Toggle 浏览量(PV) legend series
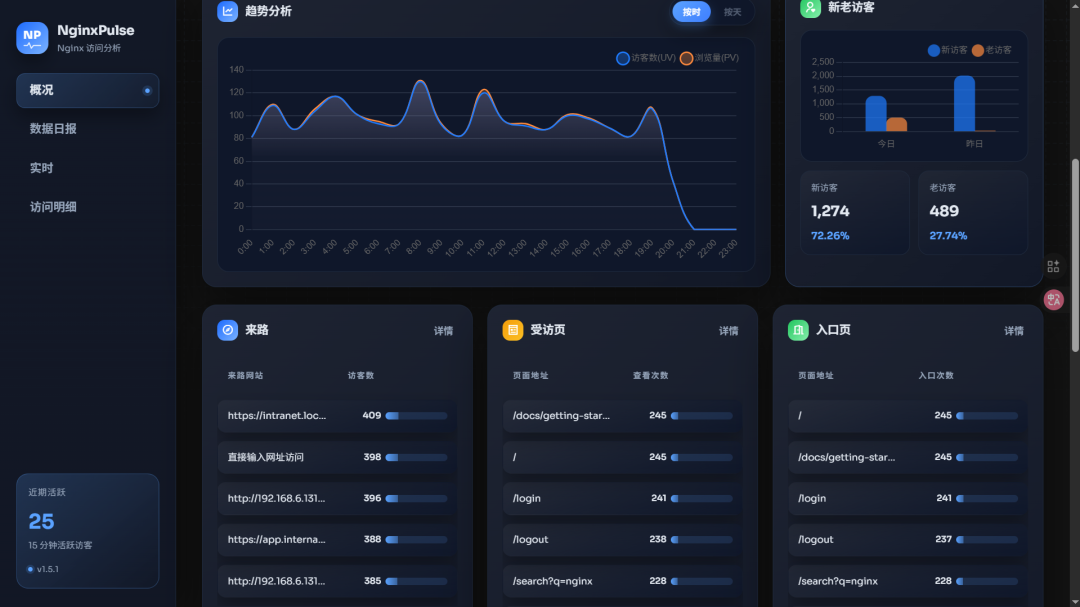 tap(709, 58)
